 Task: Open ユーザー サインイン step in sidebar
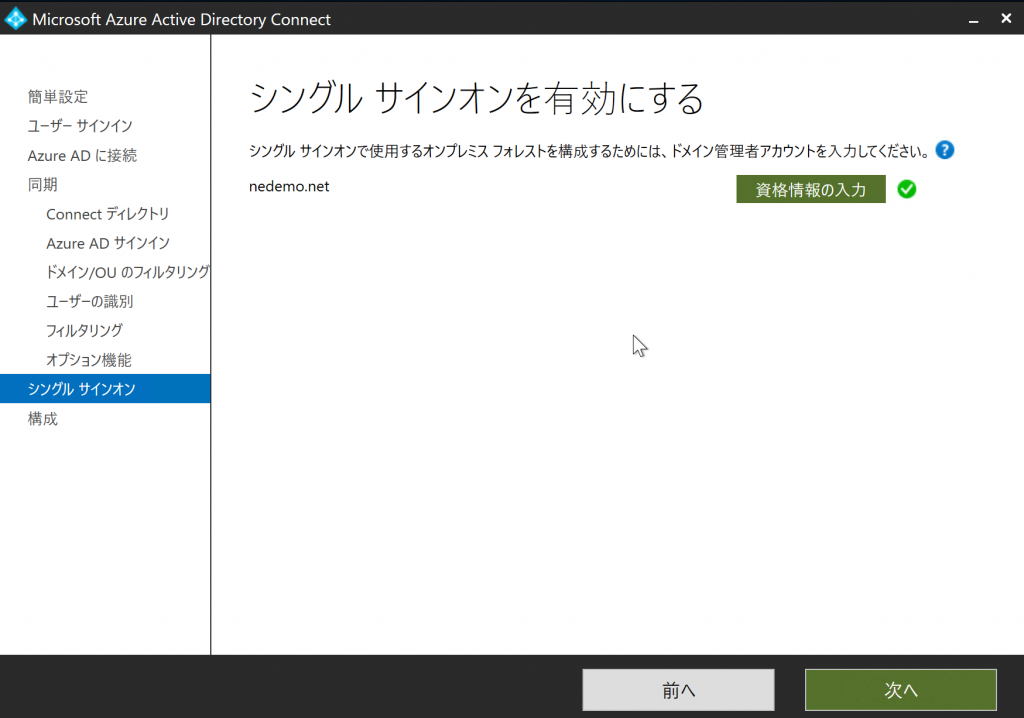pos(80,126)
